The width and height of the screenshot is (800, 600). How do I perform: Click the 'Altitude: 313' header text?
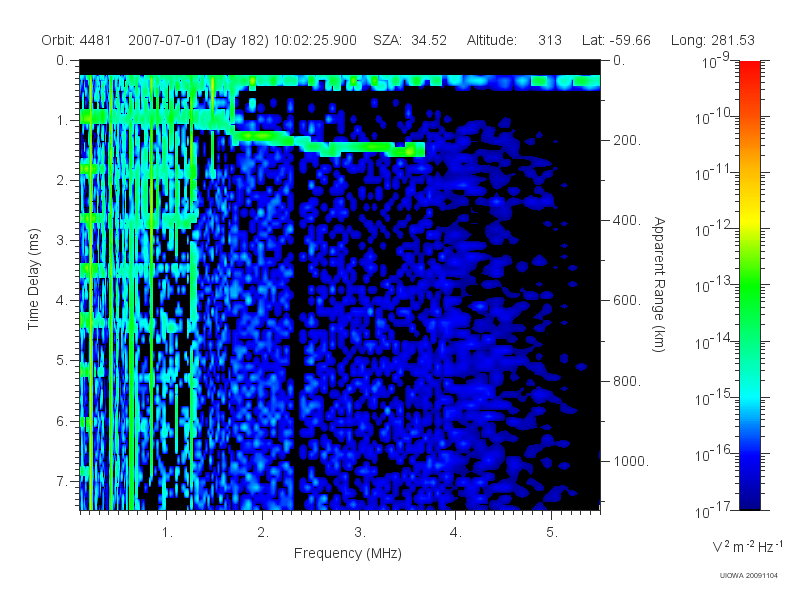(x=514, y=40)
